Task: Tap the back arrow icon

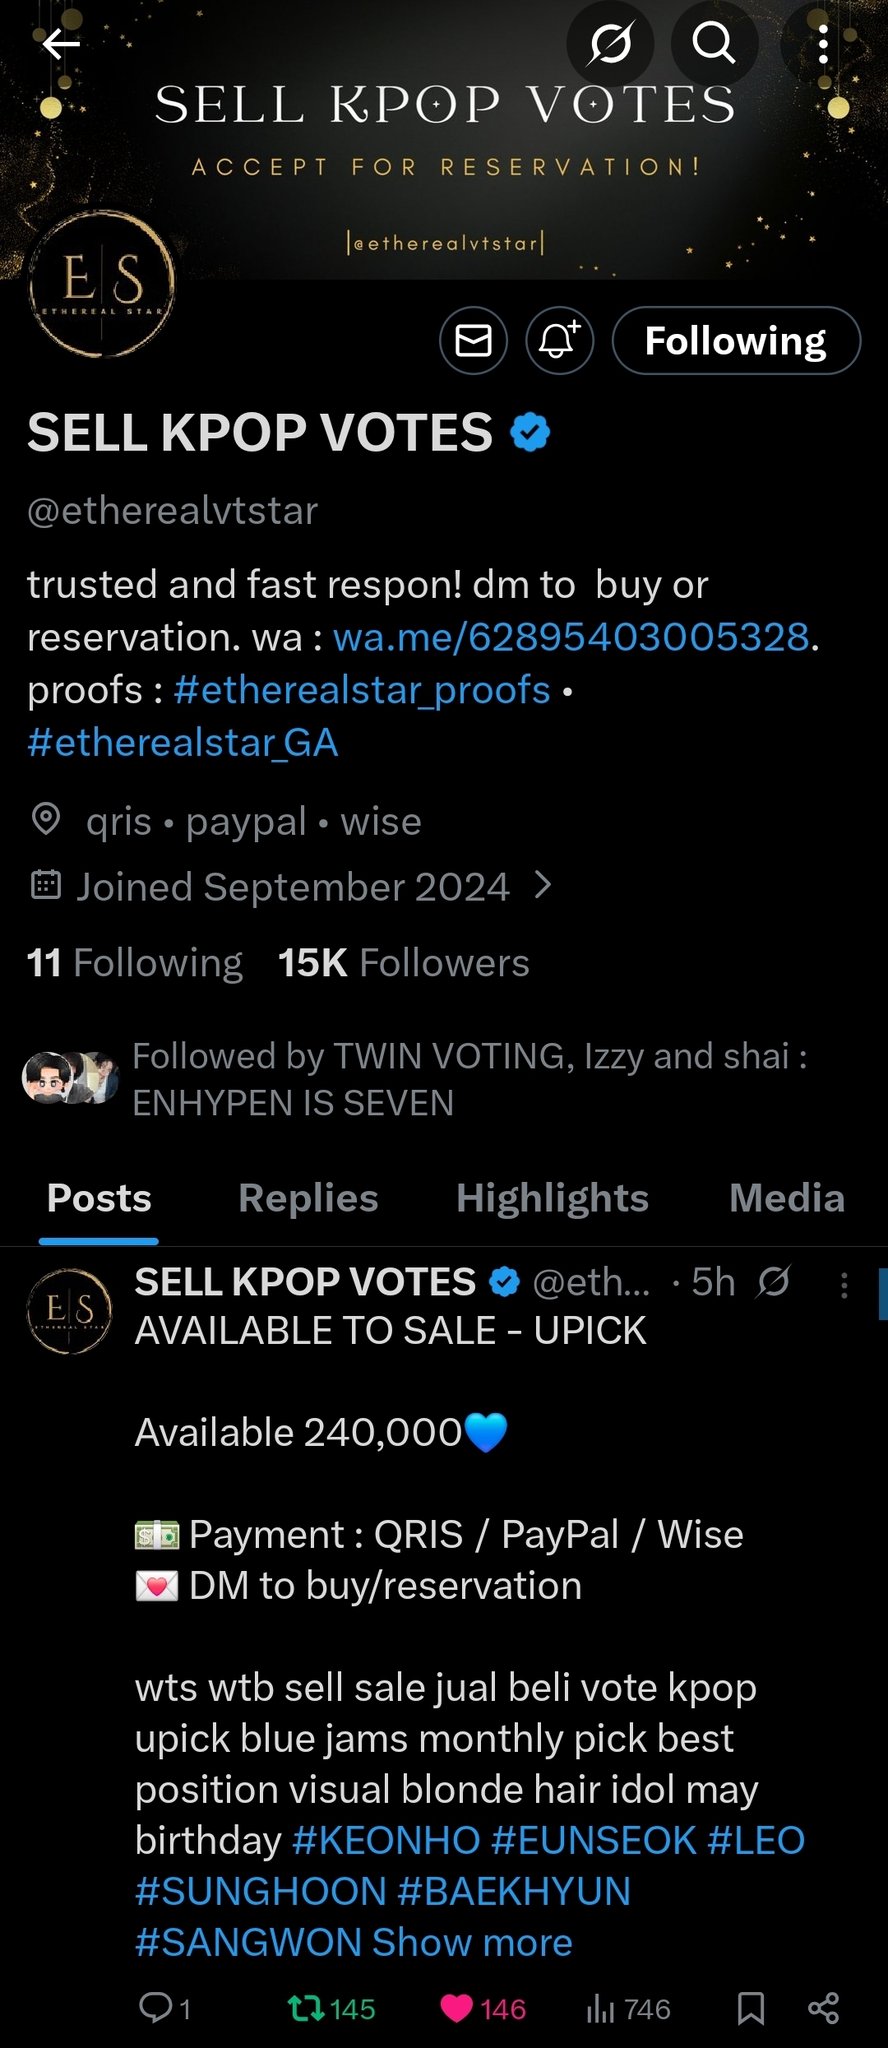Action: pos(61,43)
